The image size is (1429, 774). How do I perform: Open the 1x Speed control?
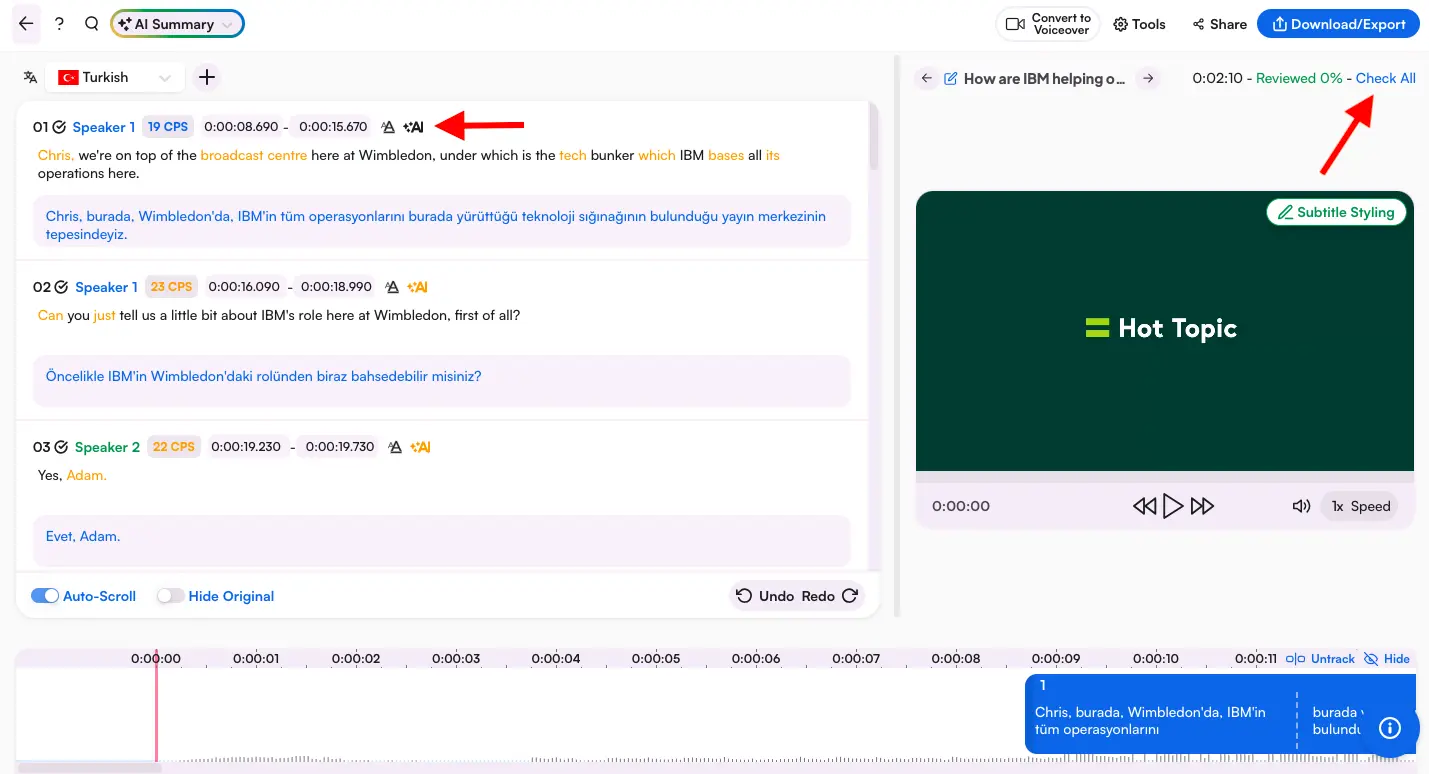tap(1361, 506)
